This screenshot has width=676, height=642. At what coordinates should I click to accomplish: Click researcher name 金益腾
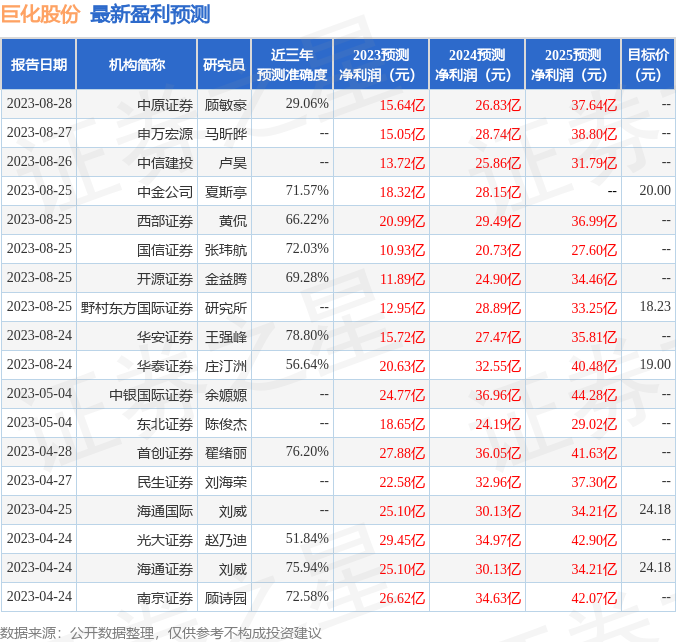(x=225, y=279)
